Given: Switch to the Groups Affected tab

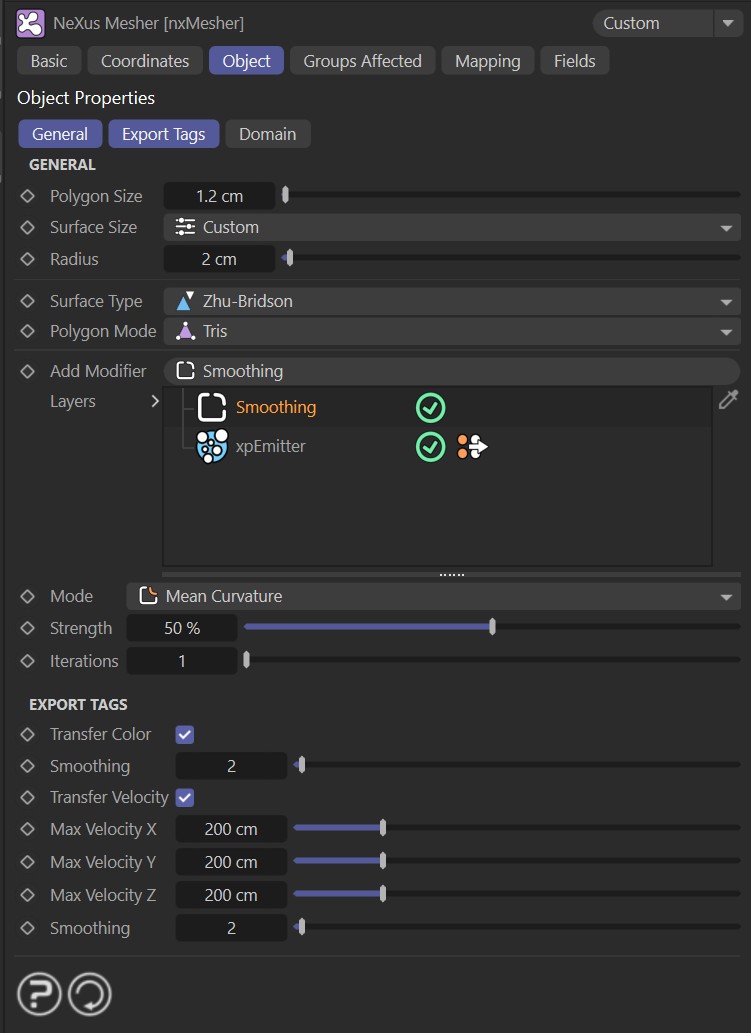Looking at the screenshot, I should point(362,61).
